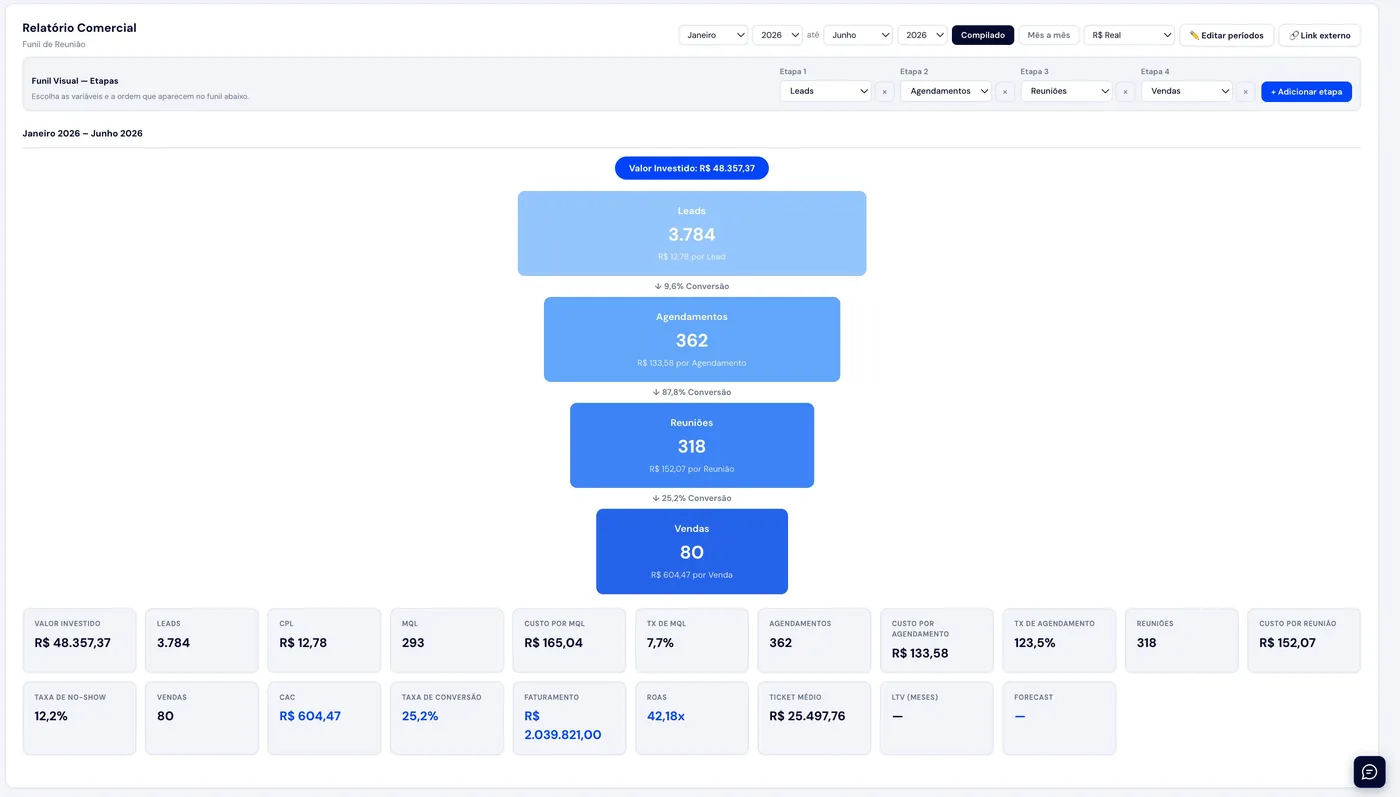
Task: Open the end month dropdown showing Junho
Action: click(858, 35)
